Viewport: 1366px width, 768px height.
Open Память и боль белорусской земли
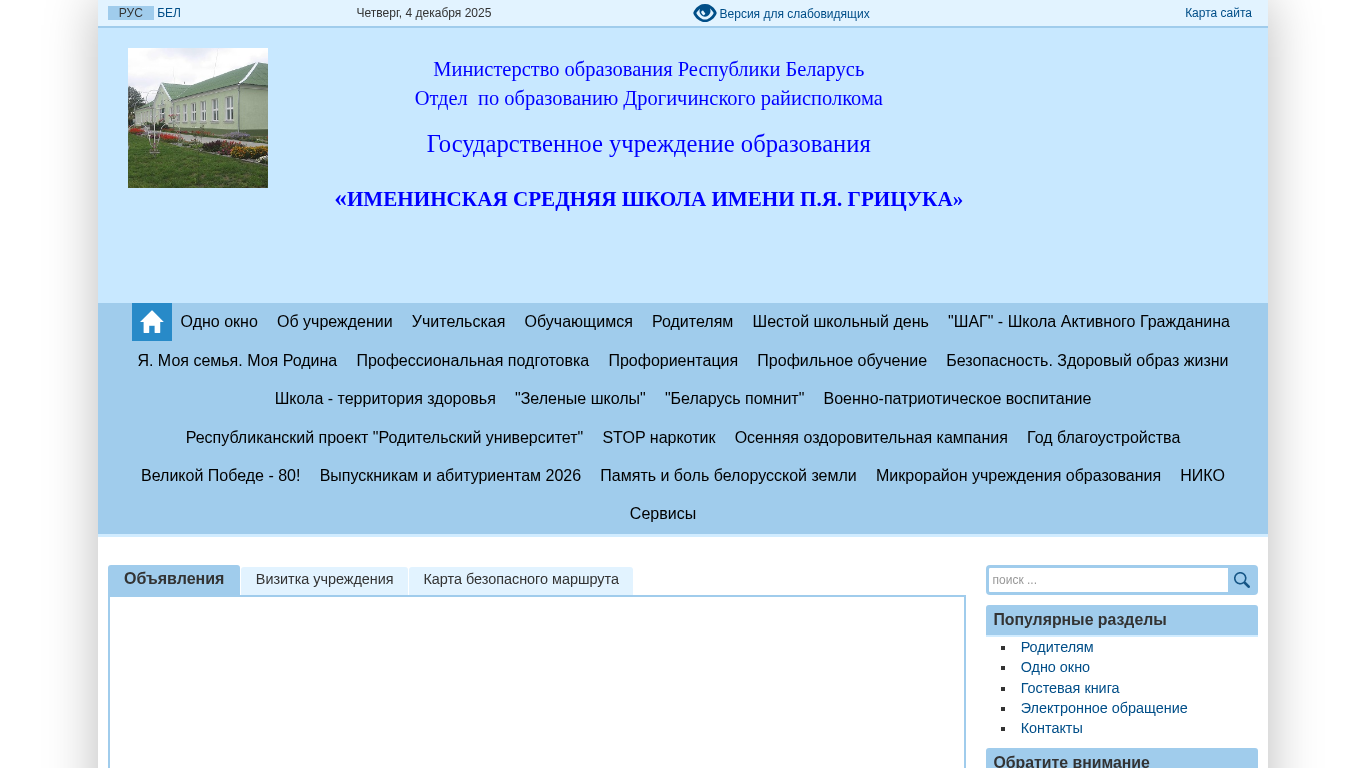click(x=728, y=476)
